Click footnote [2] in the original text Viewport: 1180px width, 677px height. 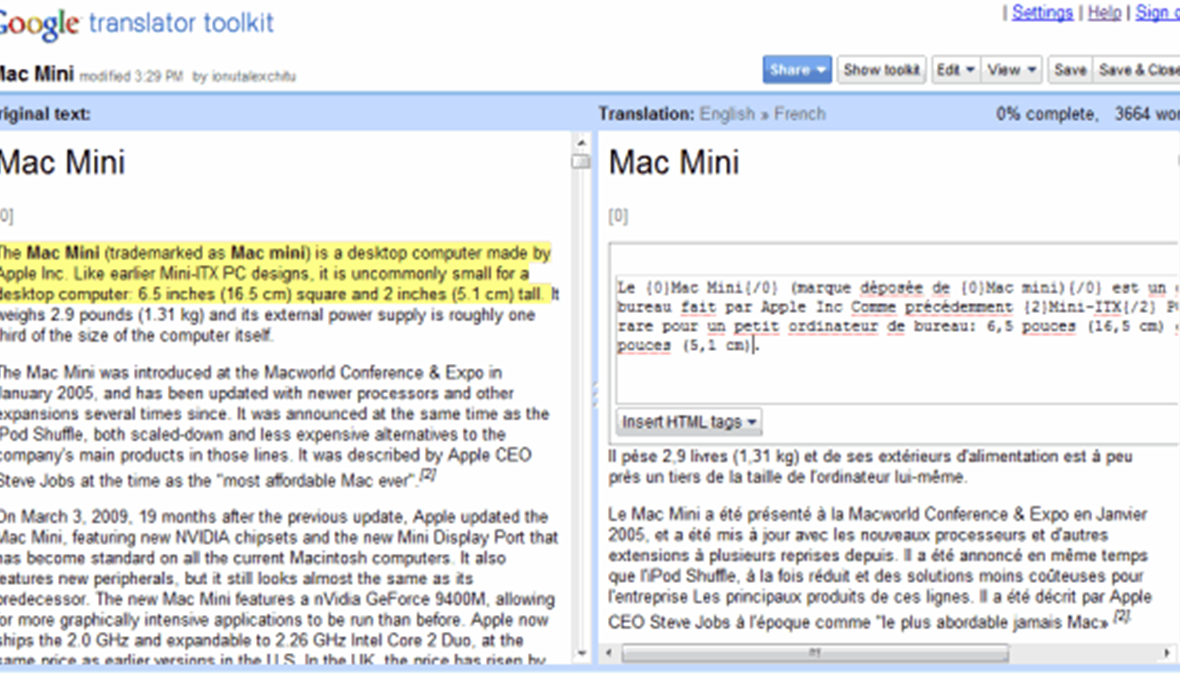[x=427, y=476]
